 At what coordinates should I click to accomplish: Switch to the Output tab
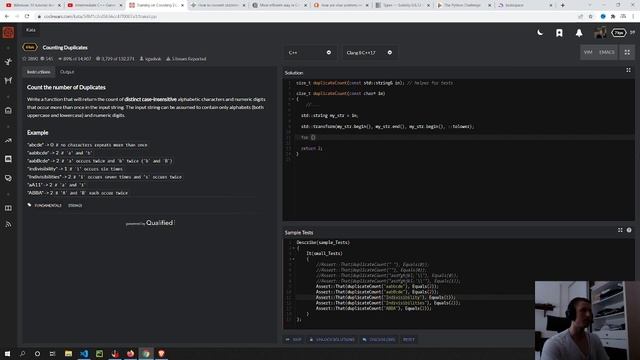pos(67,72)
